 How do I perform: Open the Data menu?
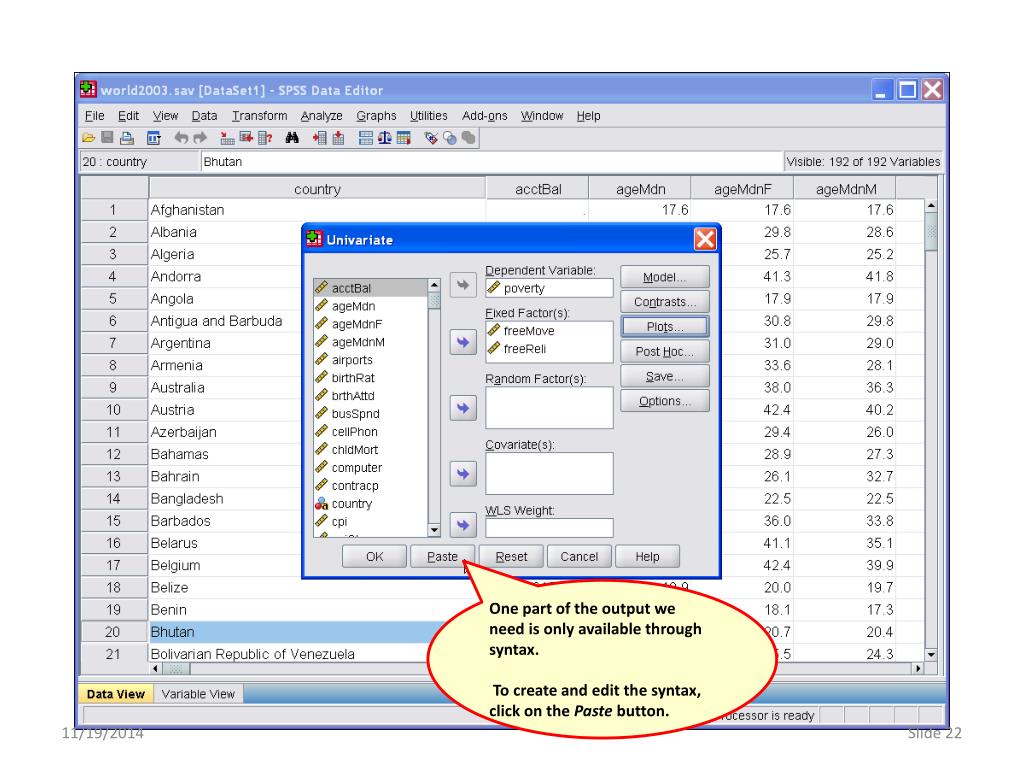[x=204, y=116]
